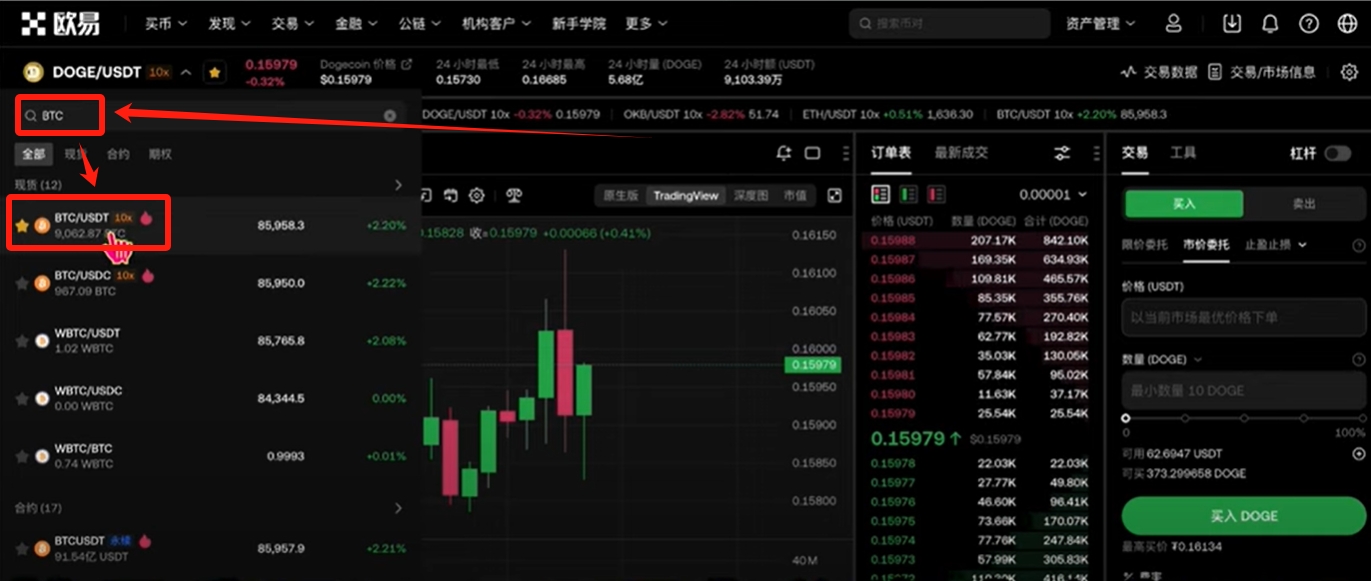
Task: Switch chart to 原生版 view
Action: point(620,195)
